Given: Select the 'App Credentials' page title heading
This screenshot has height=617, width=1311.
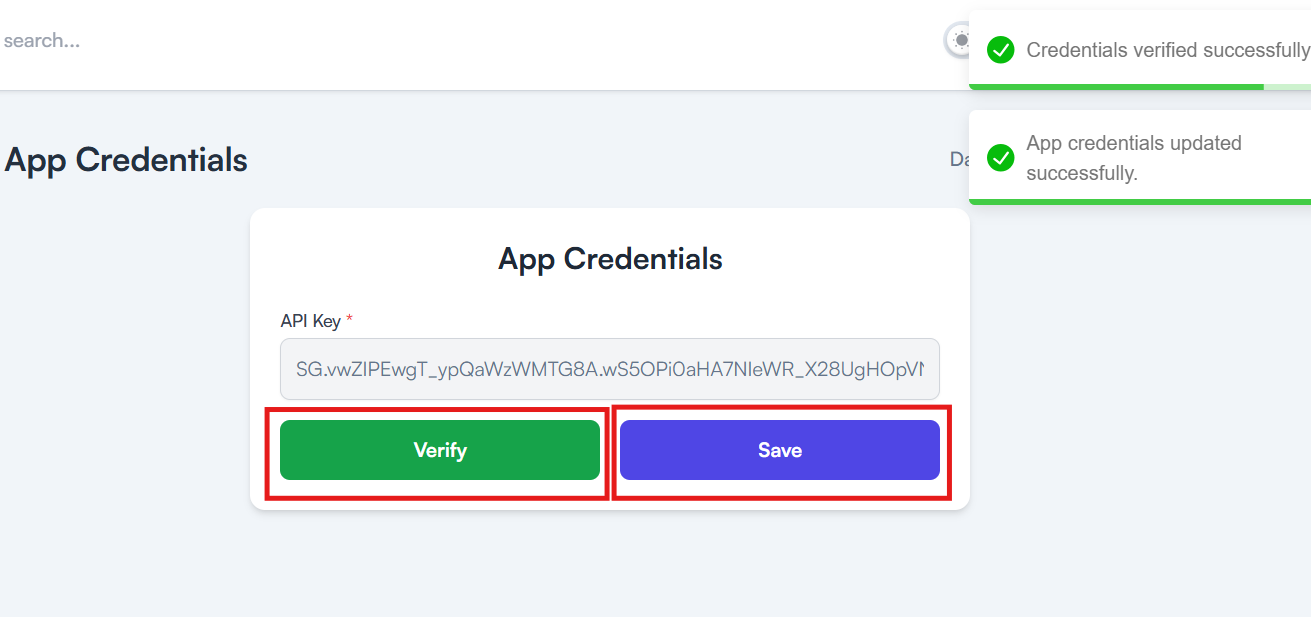Looking at the screenshot, I should point(126,160).
